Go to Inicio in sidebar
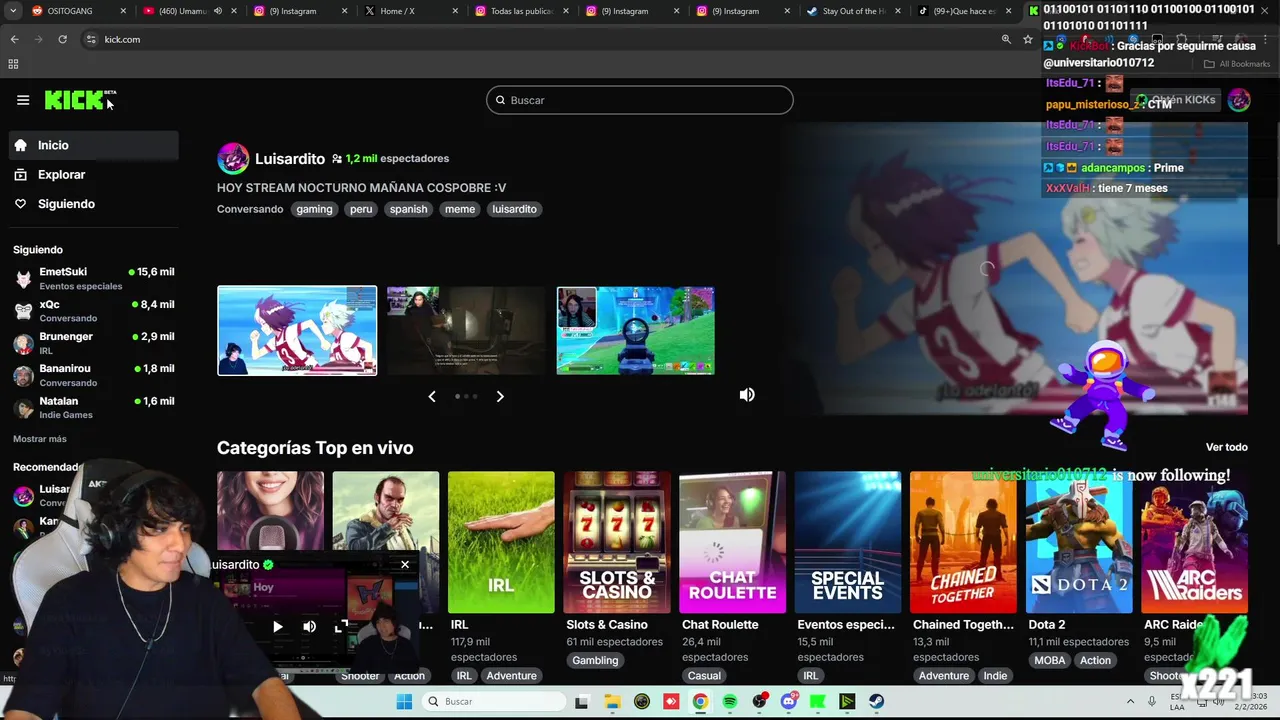Screen dimensions: 1280x720 [94, 145]
